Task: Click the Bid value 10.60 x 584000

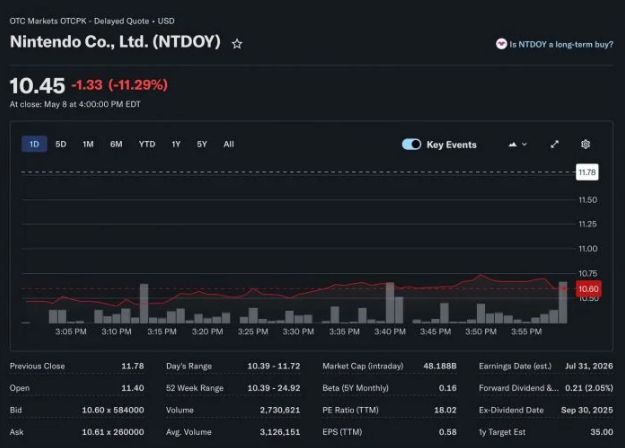Action: pyautogui.click(x=113, y=410)
